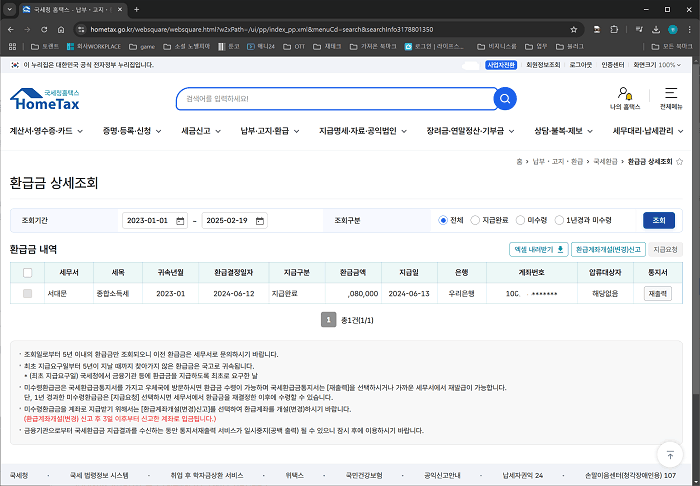
Task: Bookmark this page with address bar star
Action: (574, 29)
